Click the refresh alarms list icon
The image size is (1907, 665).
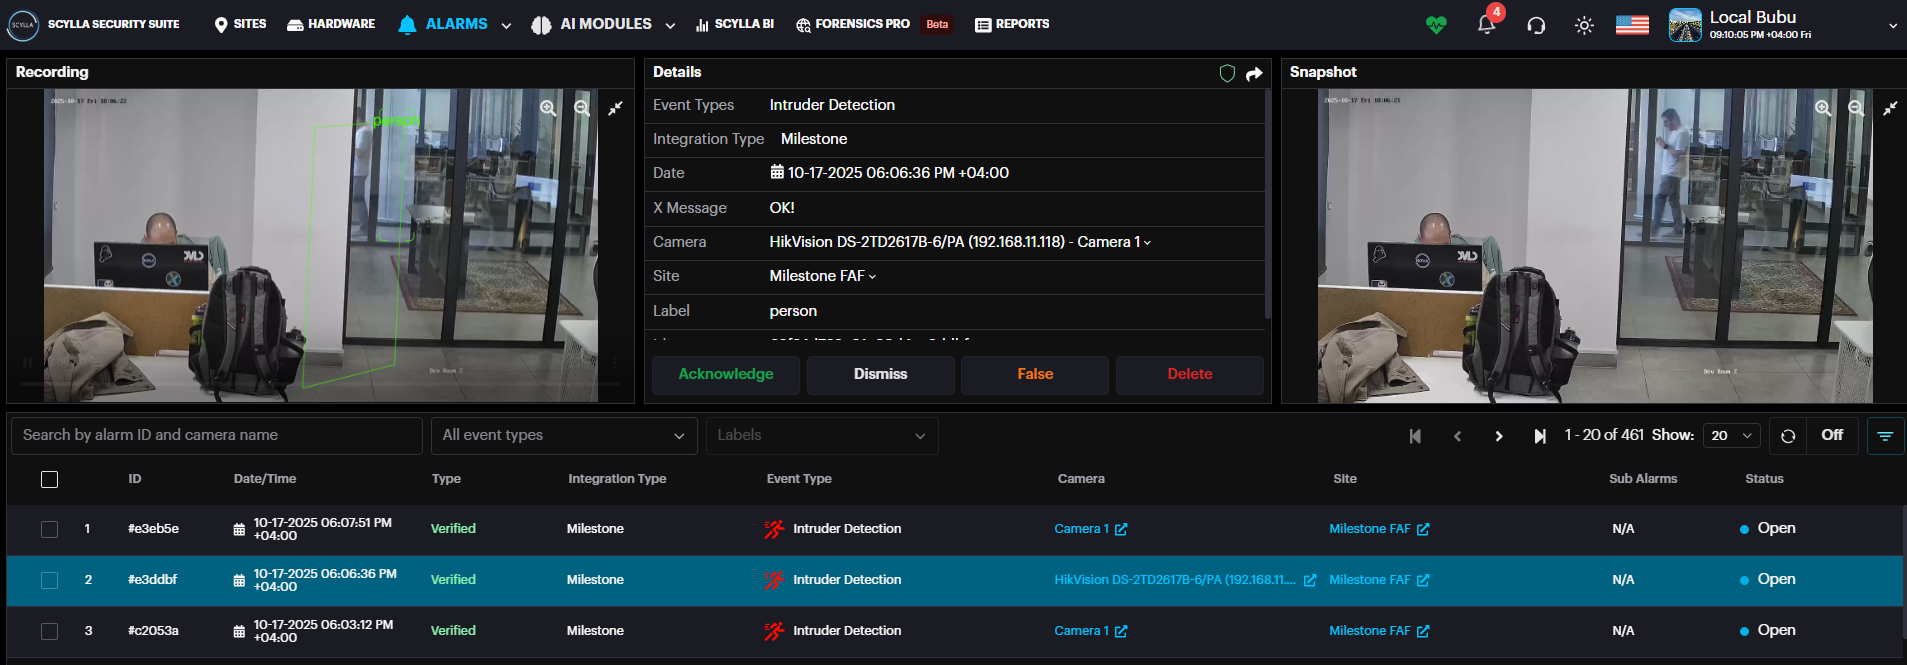click(1788, 436)
